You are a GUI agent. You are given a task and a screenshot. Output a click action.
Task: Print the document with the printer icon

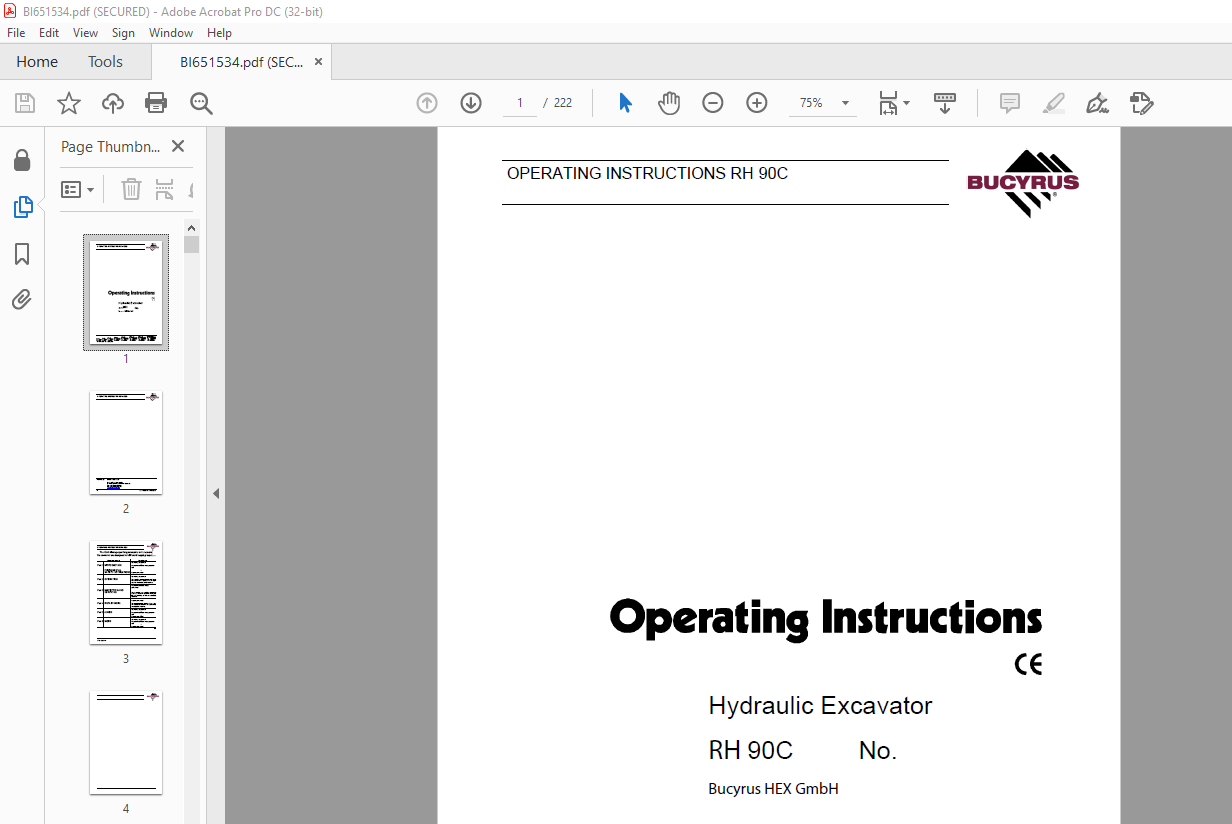156,103
